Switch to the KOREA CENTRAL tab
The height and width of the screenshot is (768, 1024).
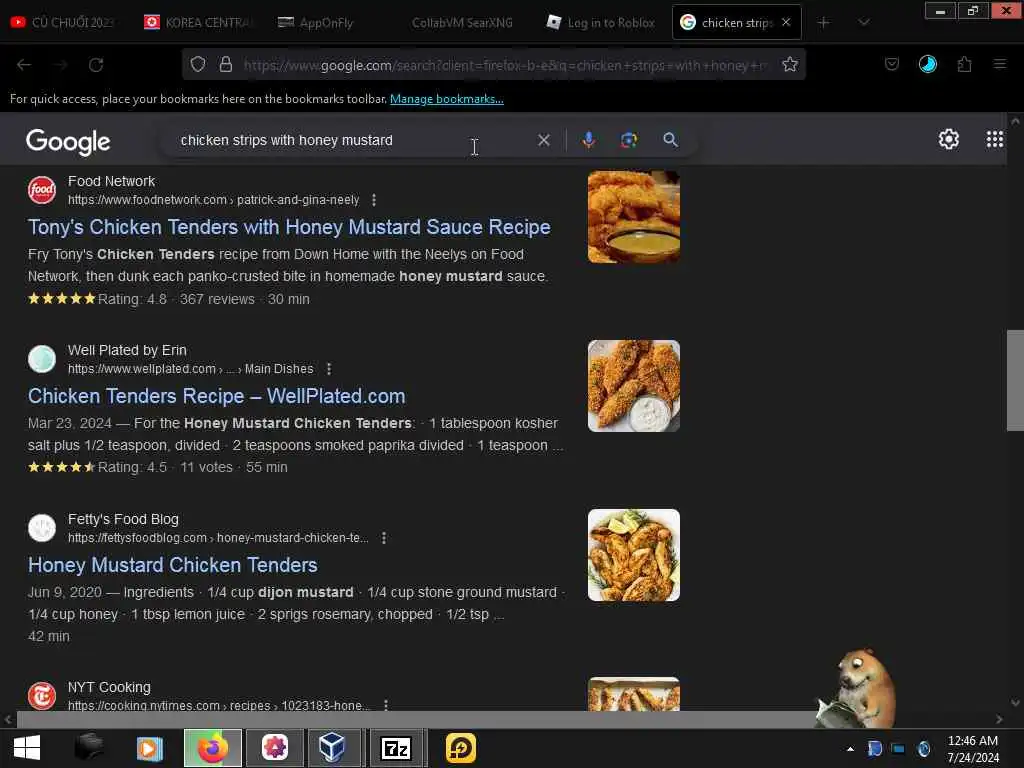pos(197,22)
